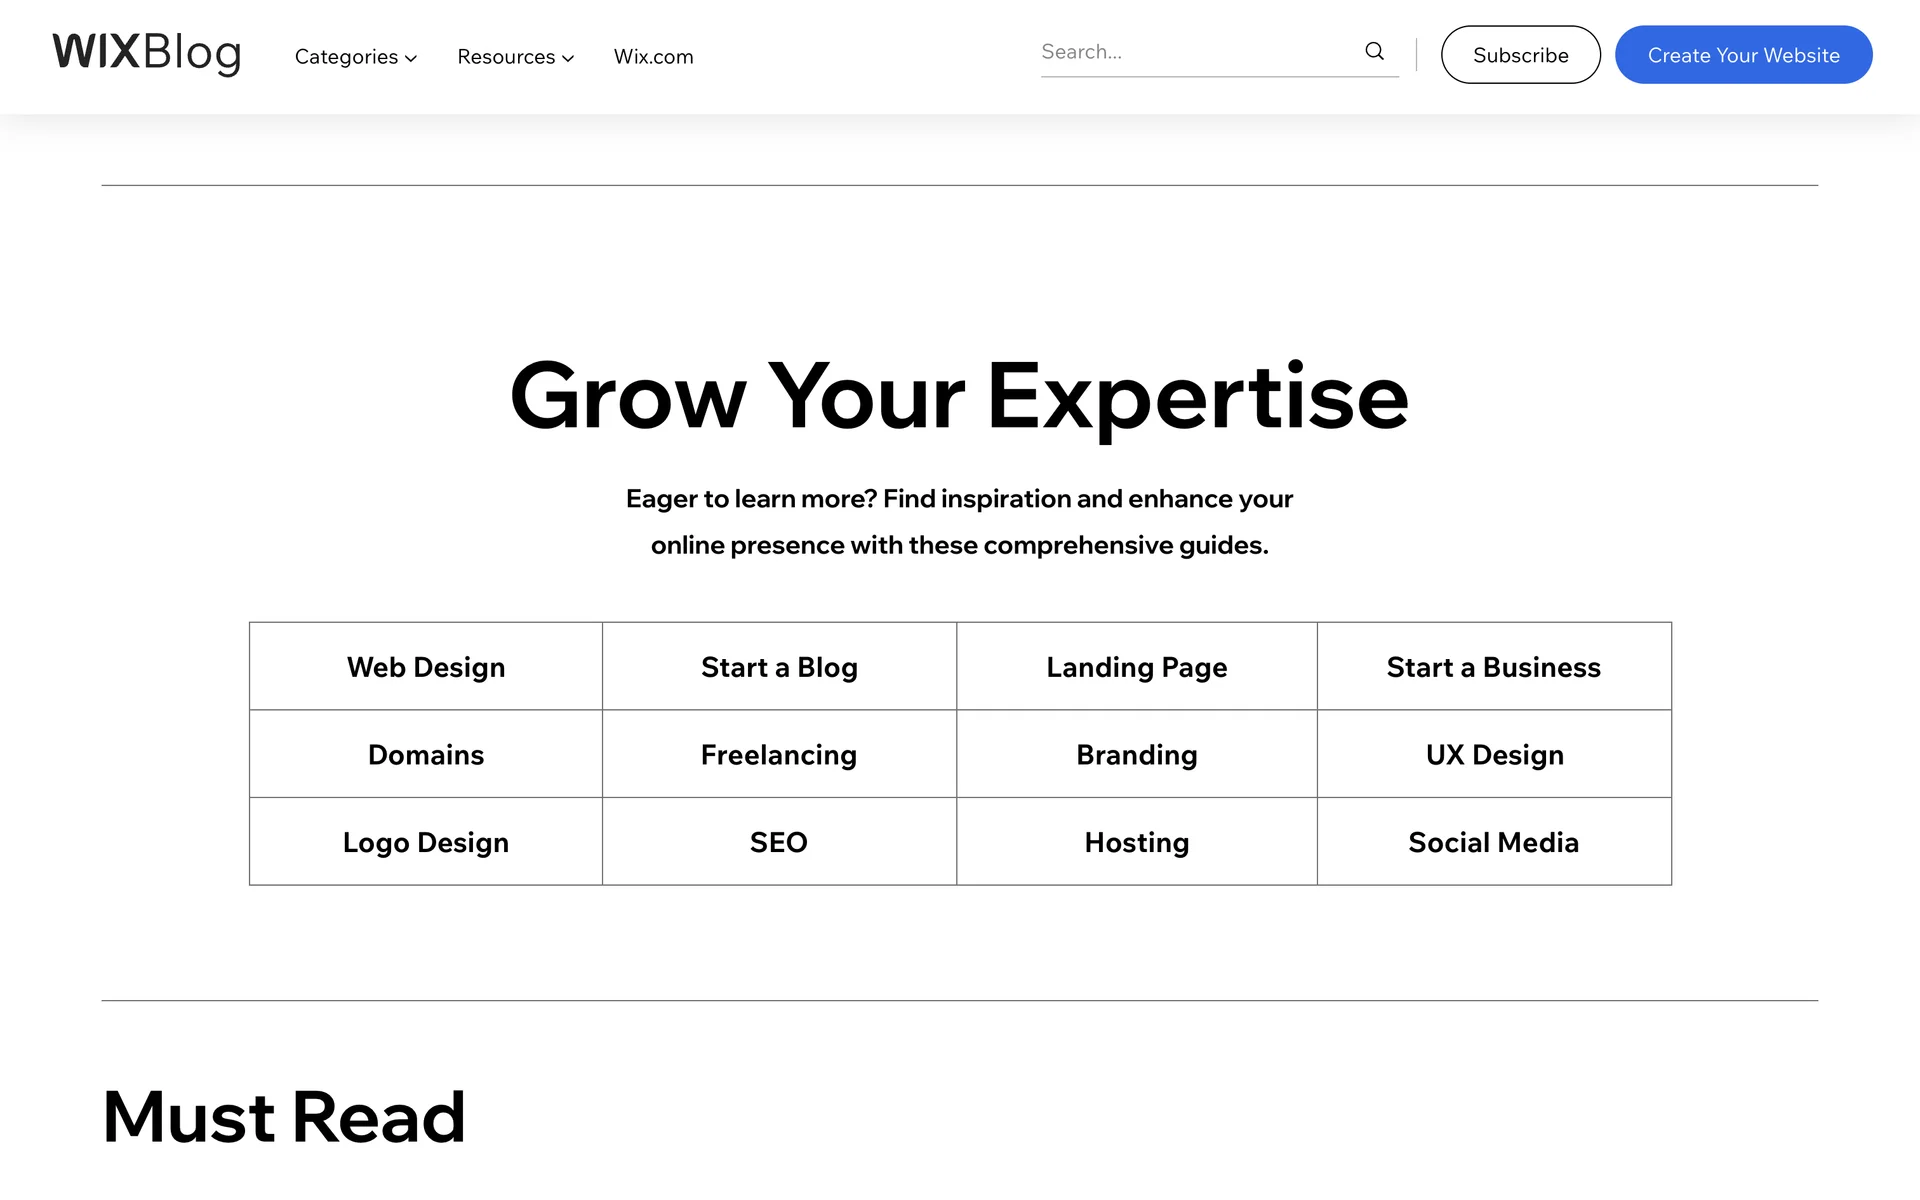Go to the Domains guide
This screenshot has height=1200, width=1920.
(426, 755)
